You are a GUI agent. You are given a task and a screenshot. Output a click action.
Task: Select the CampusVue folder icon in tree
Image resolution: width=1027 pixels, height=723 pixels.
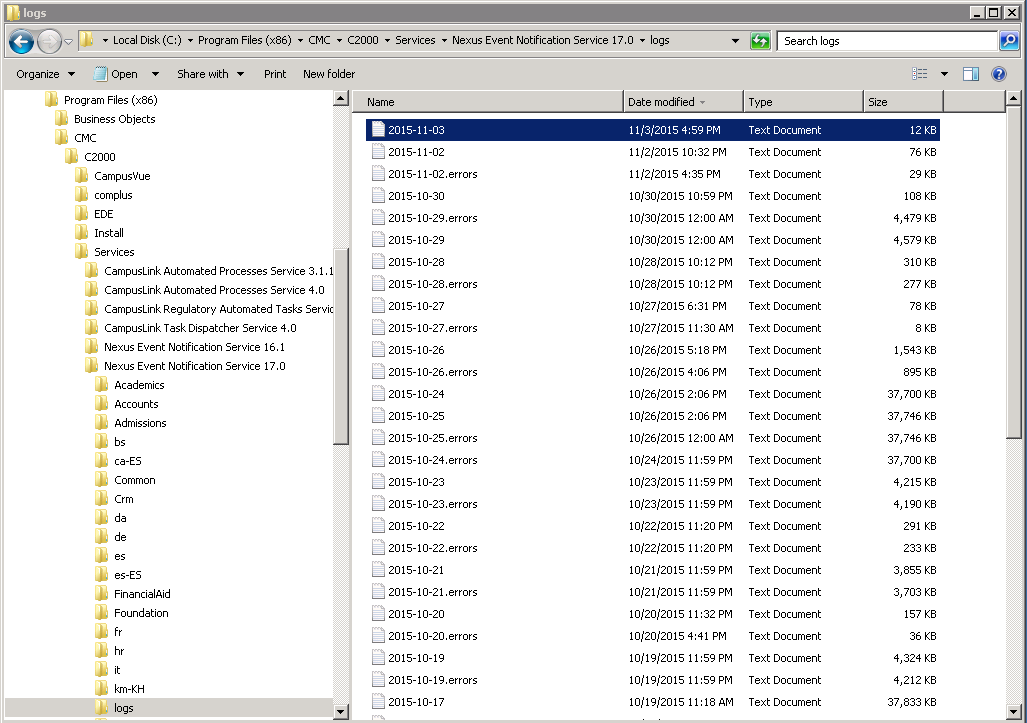[82, 176]
